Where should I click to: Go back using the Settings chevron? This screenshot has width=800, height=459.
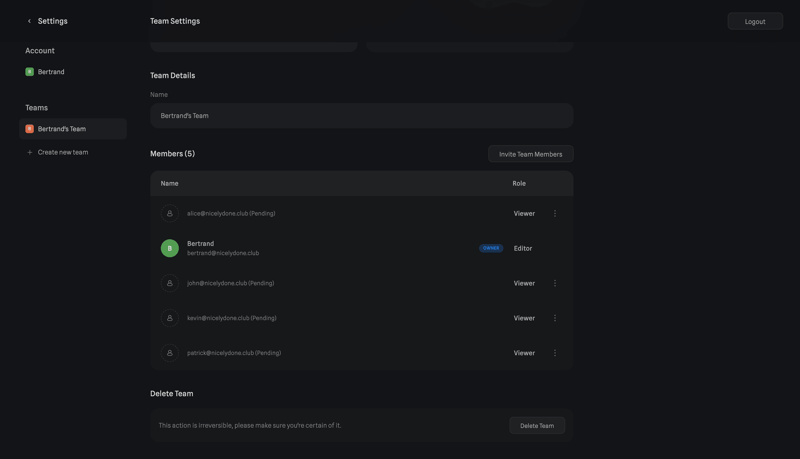click(29, 21)
